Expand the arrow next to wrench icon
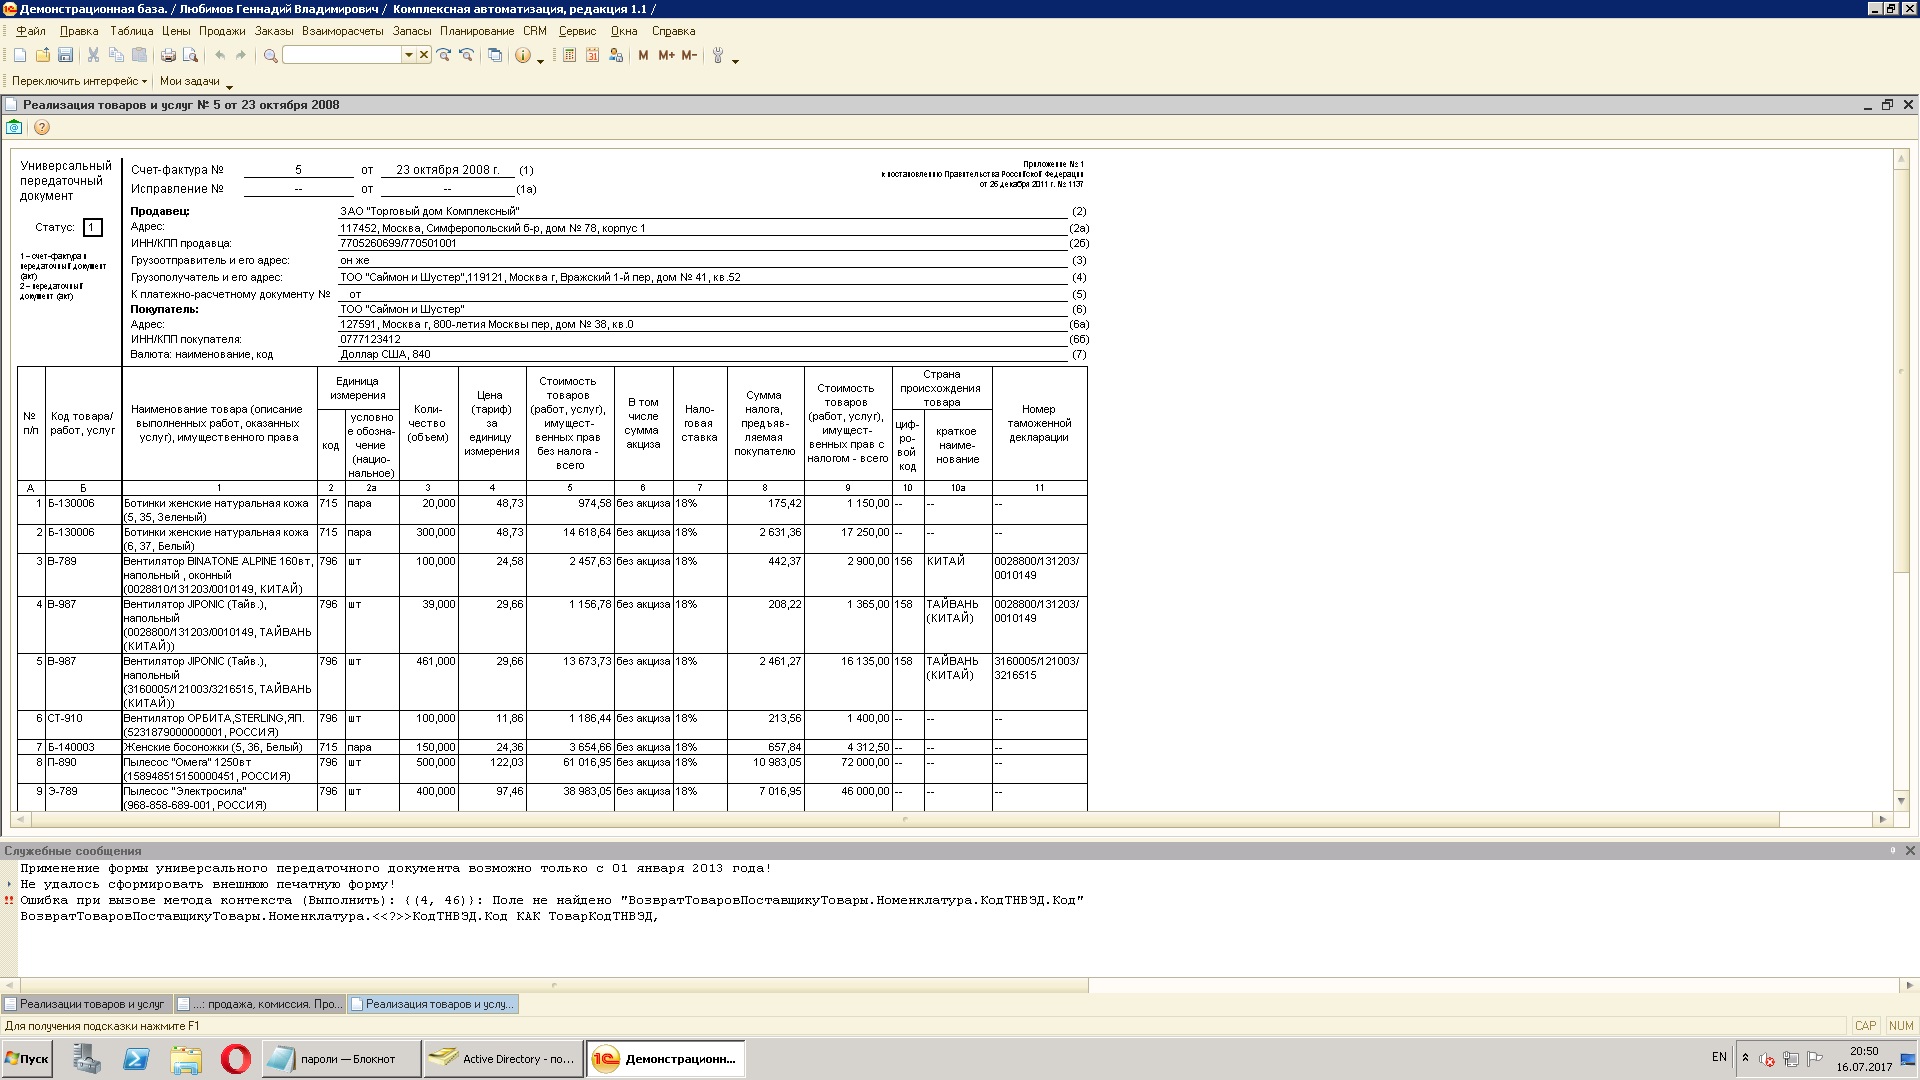This screenshot has width=1920, height=1080. pos(736,60)
